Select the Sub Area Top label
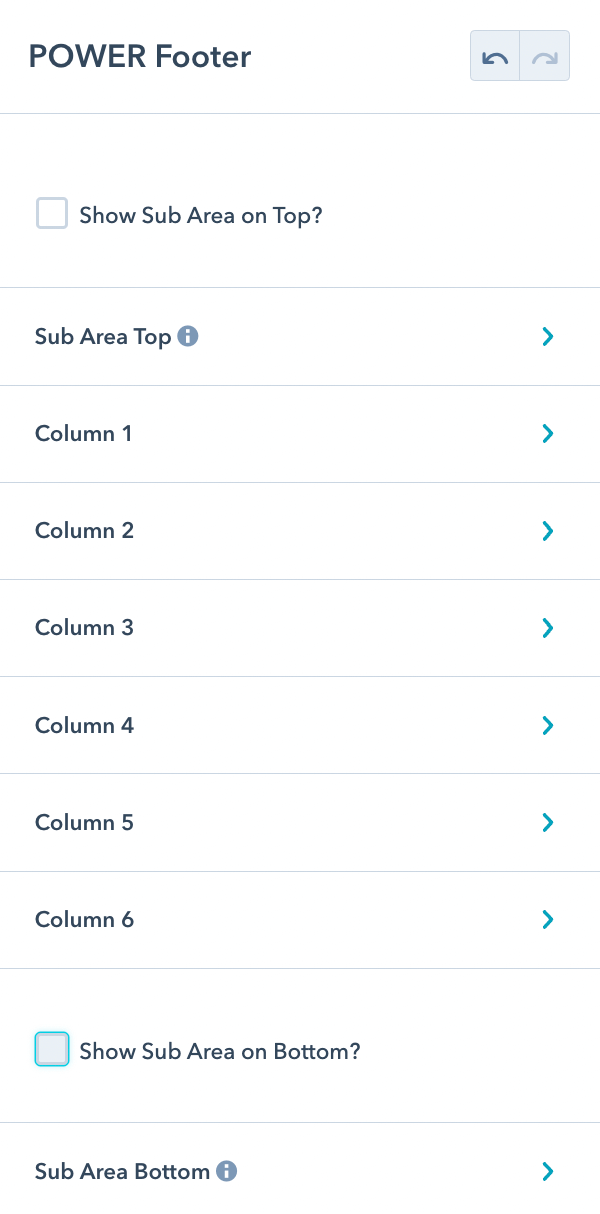Viewport: 600px width, 1214px height. coord(103,337)
